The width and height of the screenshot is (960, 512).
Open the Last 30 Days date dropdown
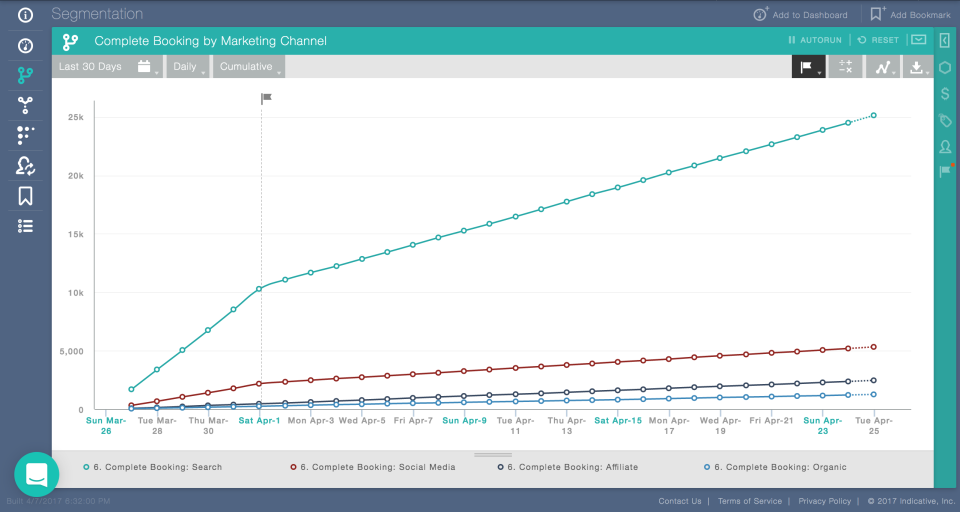coord(107,66)
